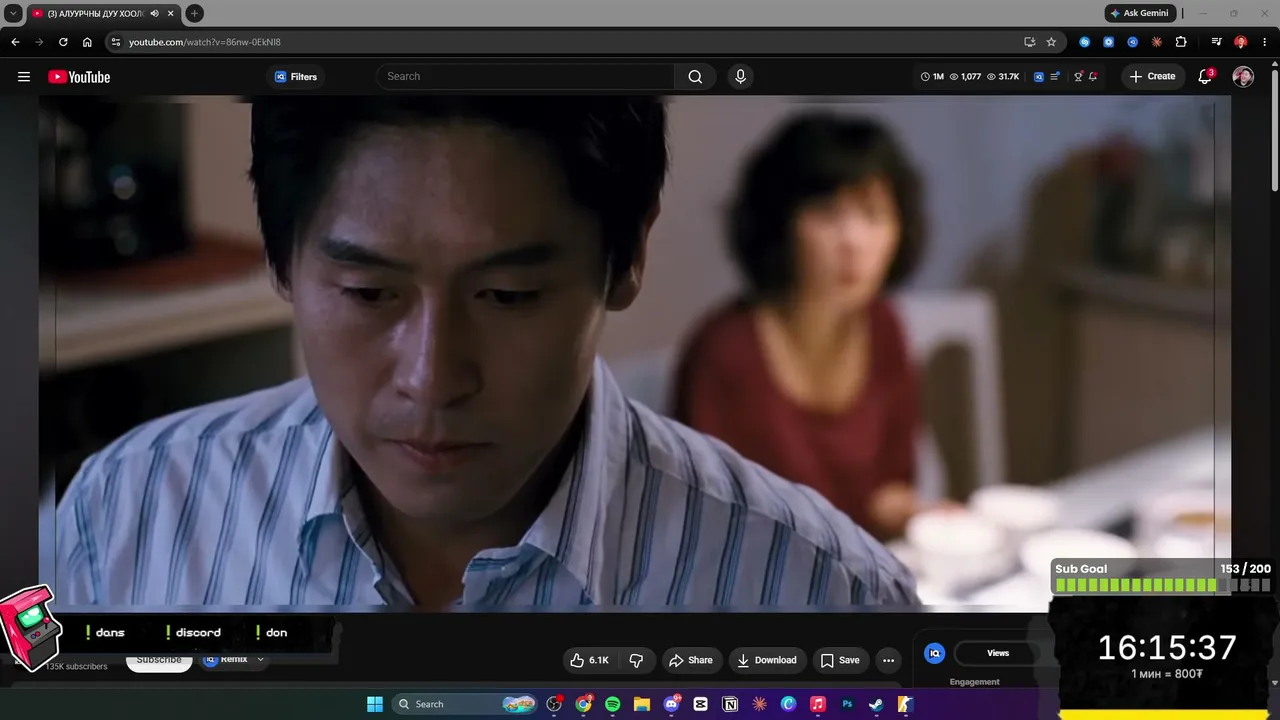
Task: Open the Create menu button
Action: click(1153, 77)
